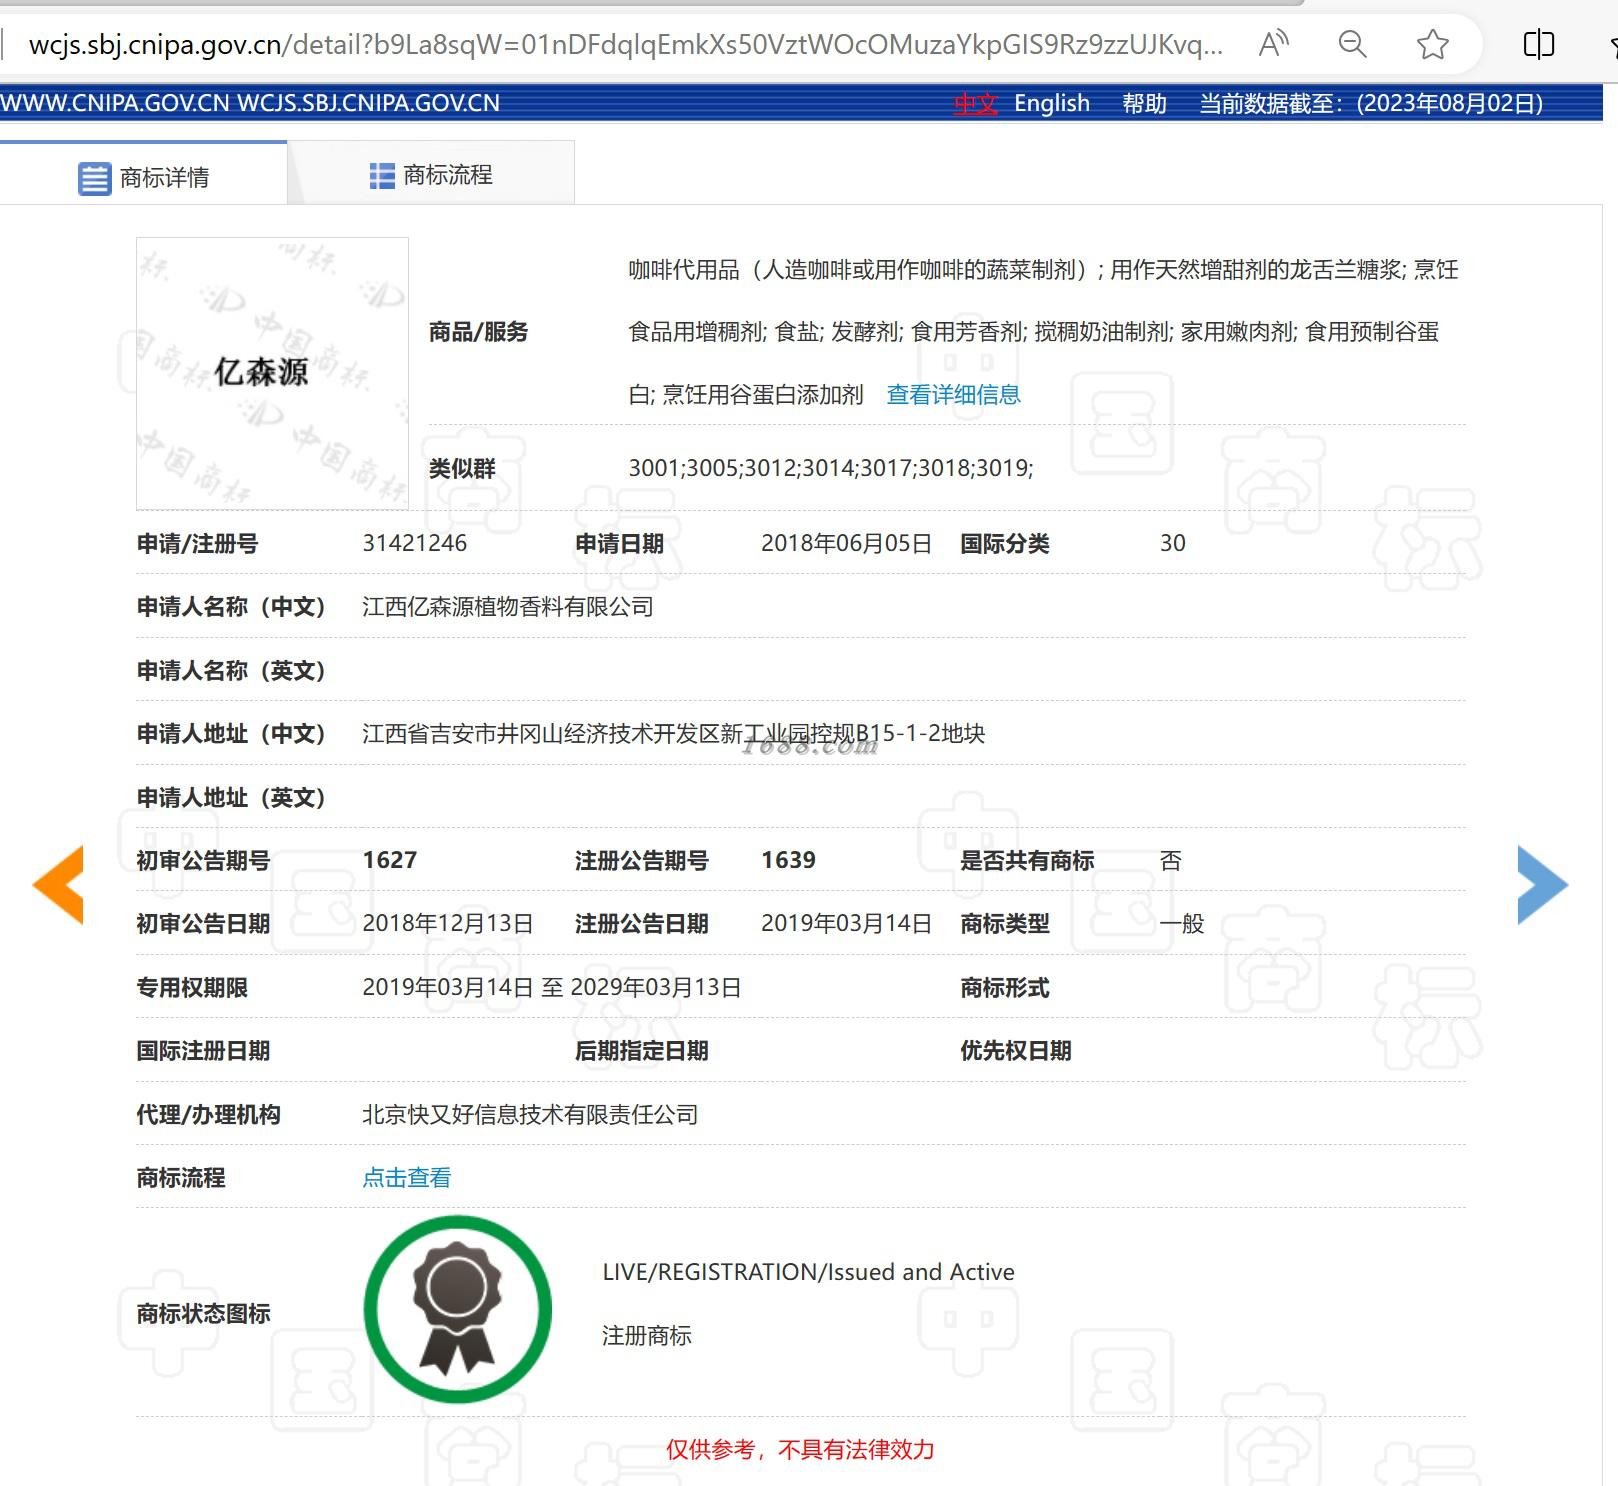Click the 商品/服务 label
The width and height of the screenshot is (1618, 1486).
[478, 332]
